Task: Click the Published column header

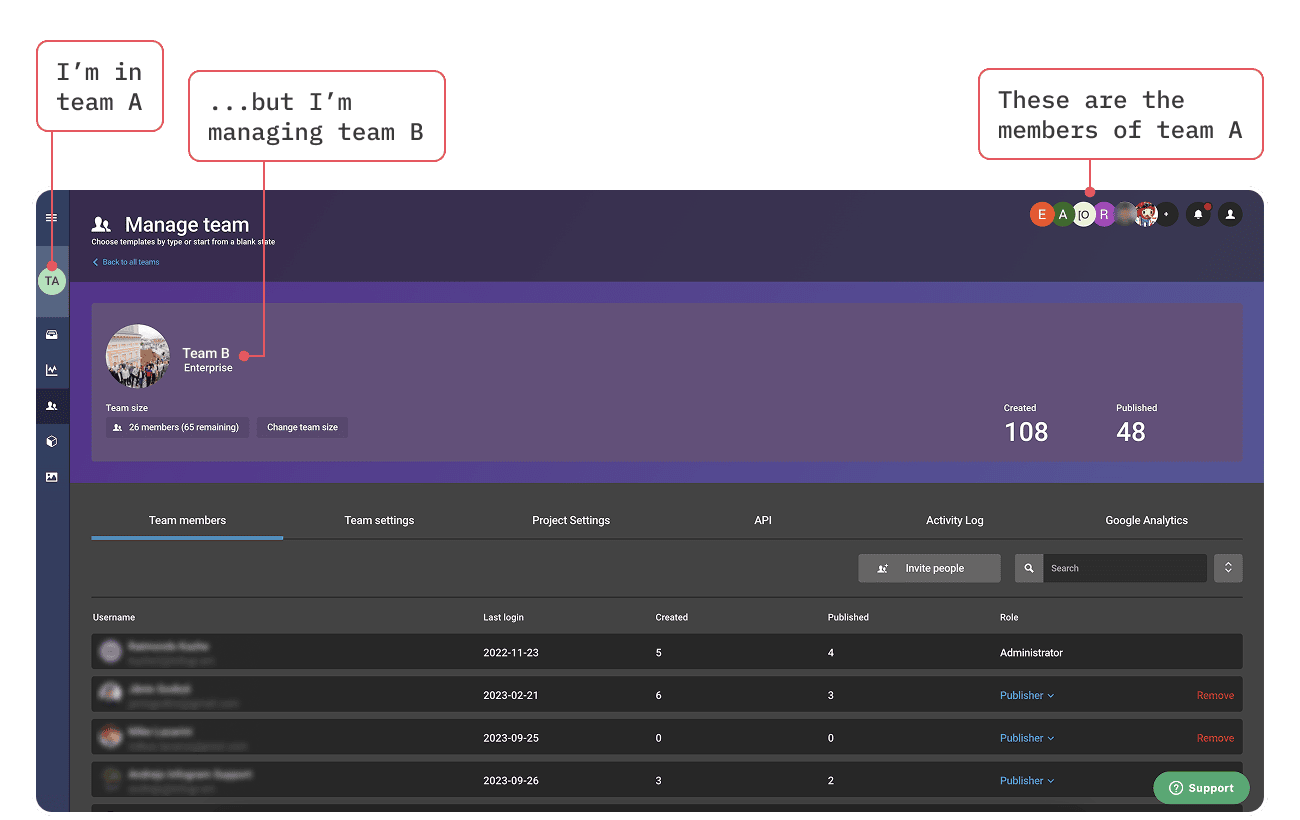Action: (x=848, y=617)
